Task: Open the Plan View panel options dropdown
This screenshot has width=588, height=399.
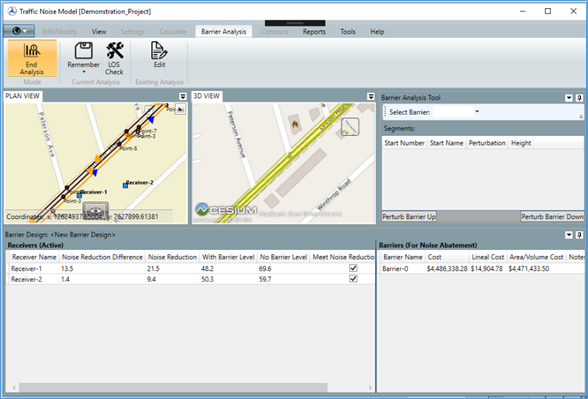Action: 183,96
